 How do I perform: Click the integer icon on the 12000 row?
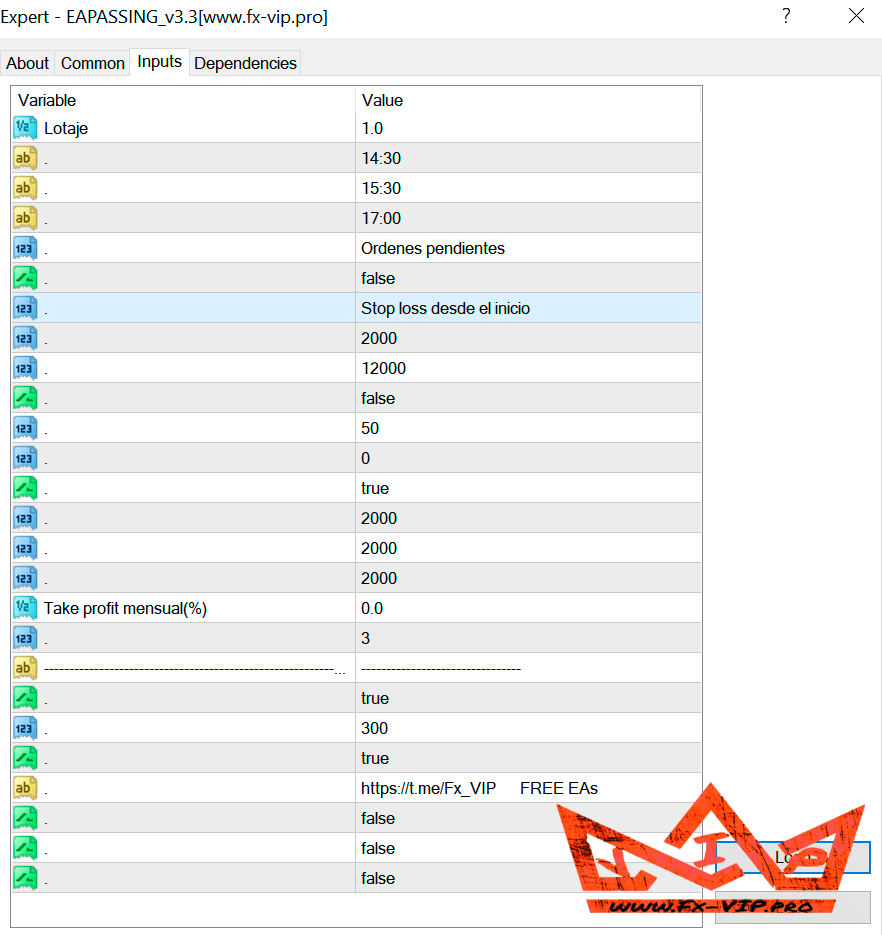(x=25, y=368)
